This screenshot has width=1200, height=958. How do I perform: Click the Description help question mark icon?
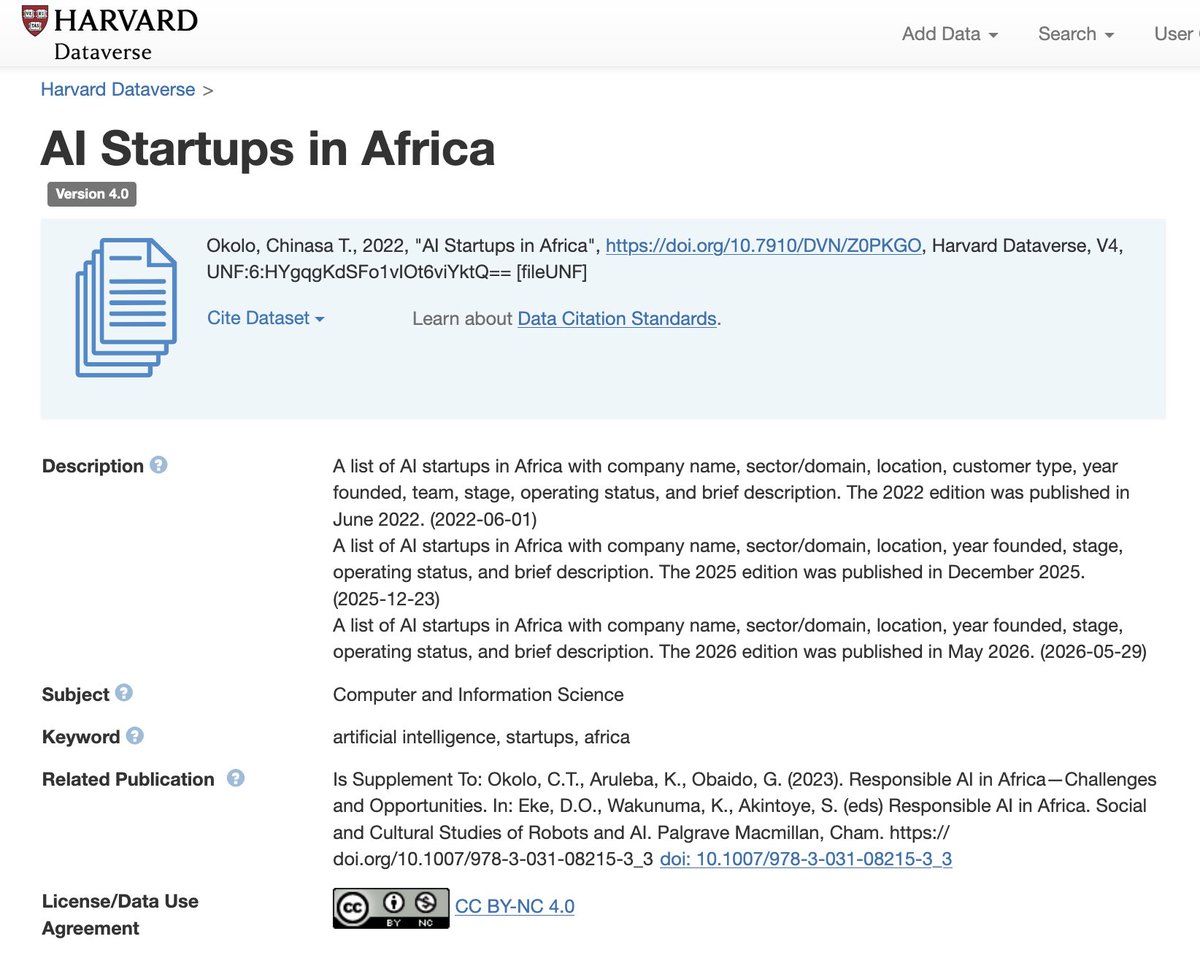(x=158, y=465)
